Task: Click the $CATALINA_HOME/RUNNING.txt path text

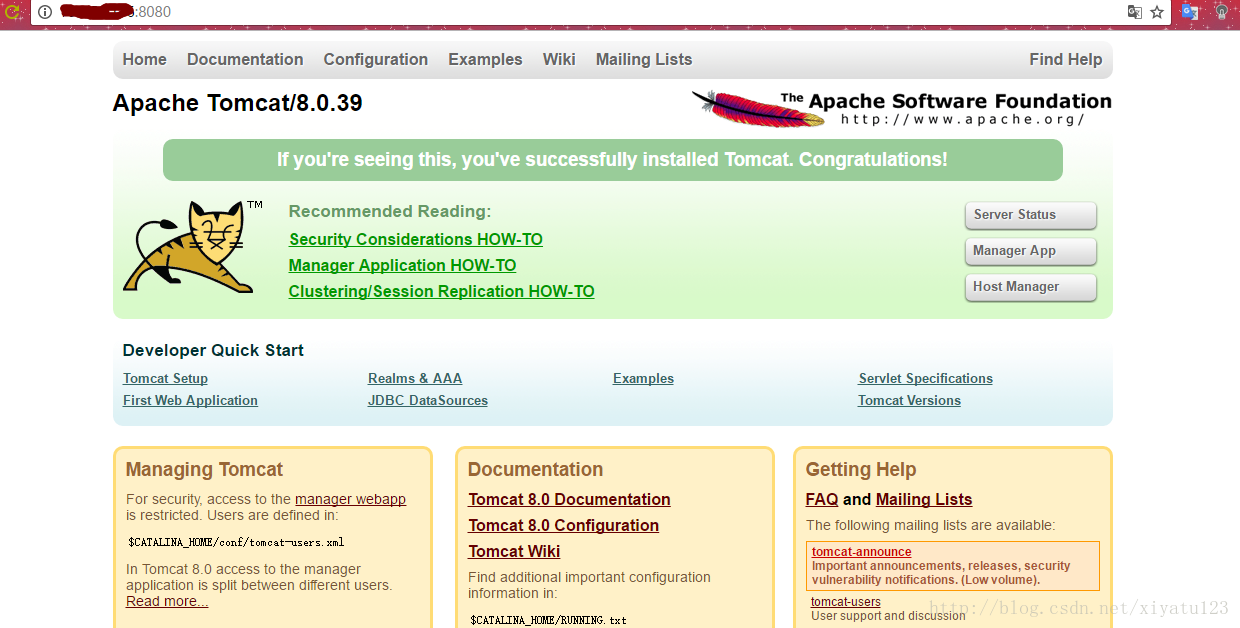Action: pyautogui.click(x=548, y=620)
